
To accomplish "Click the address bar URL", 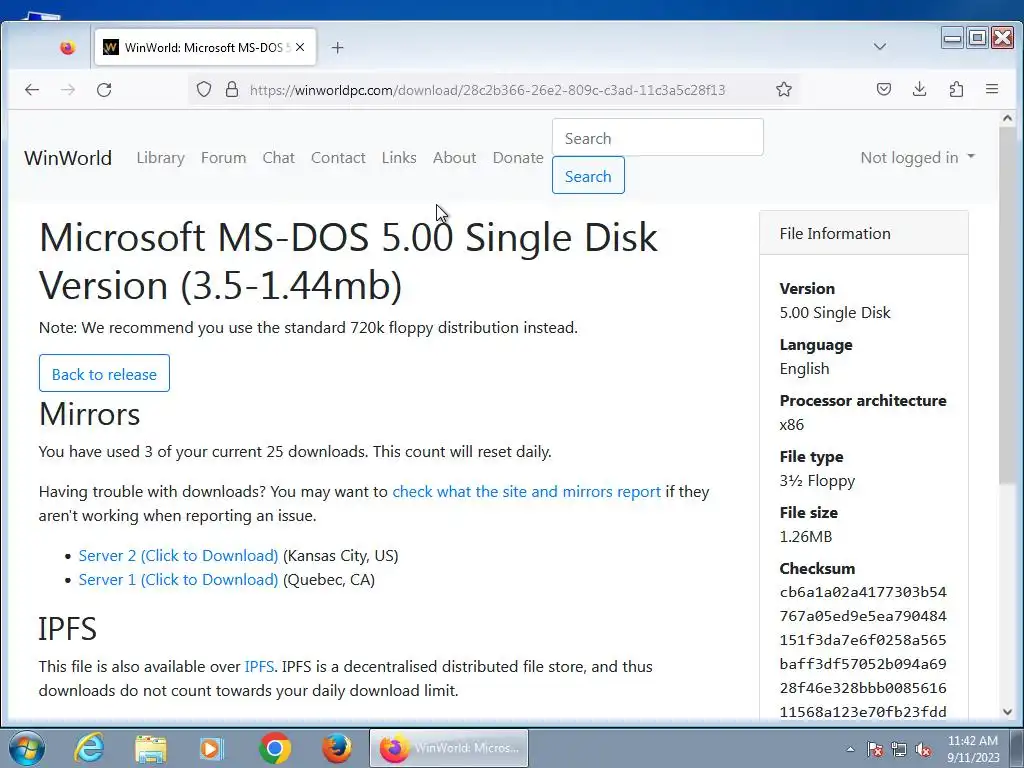I will click(487, 90).
